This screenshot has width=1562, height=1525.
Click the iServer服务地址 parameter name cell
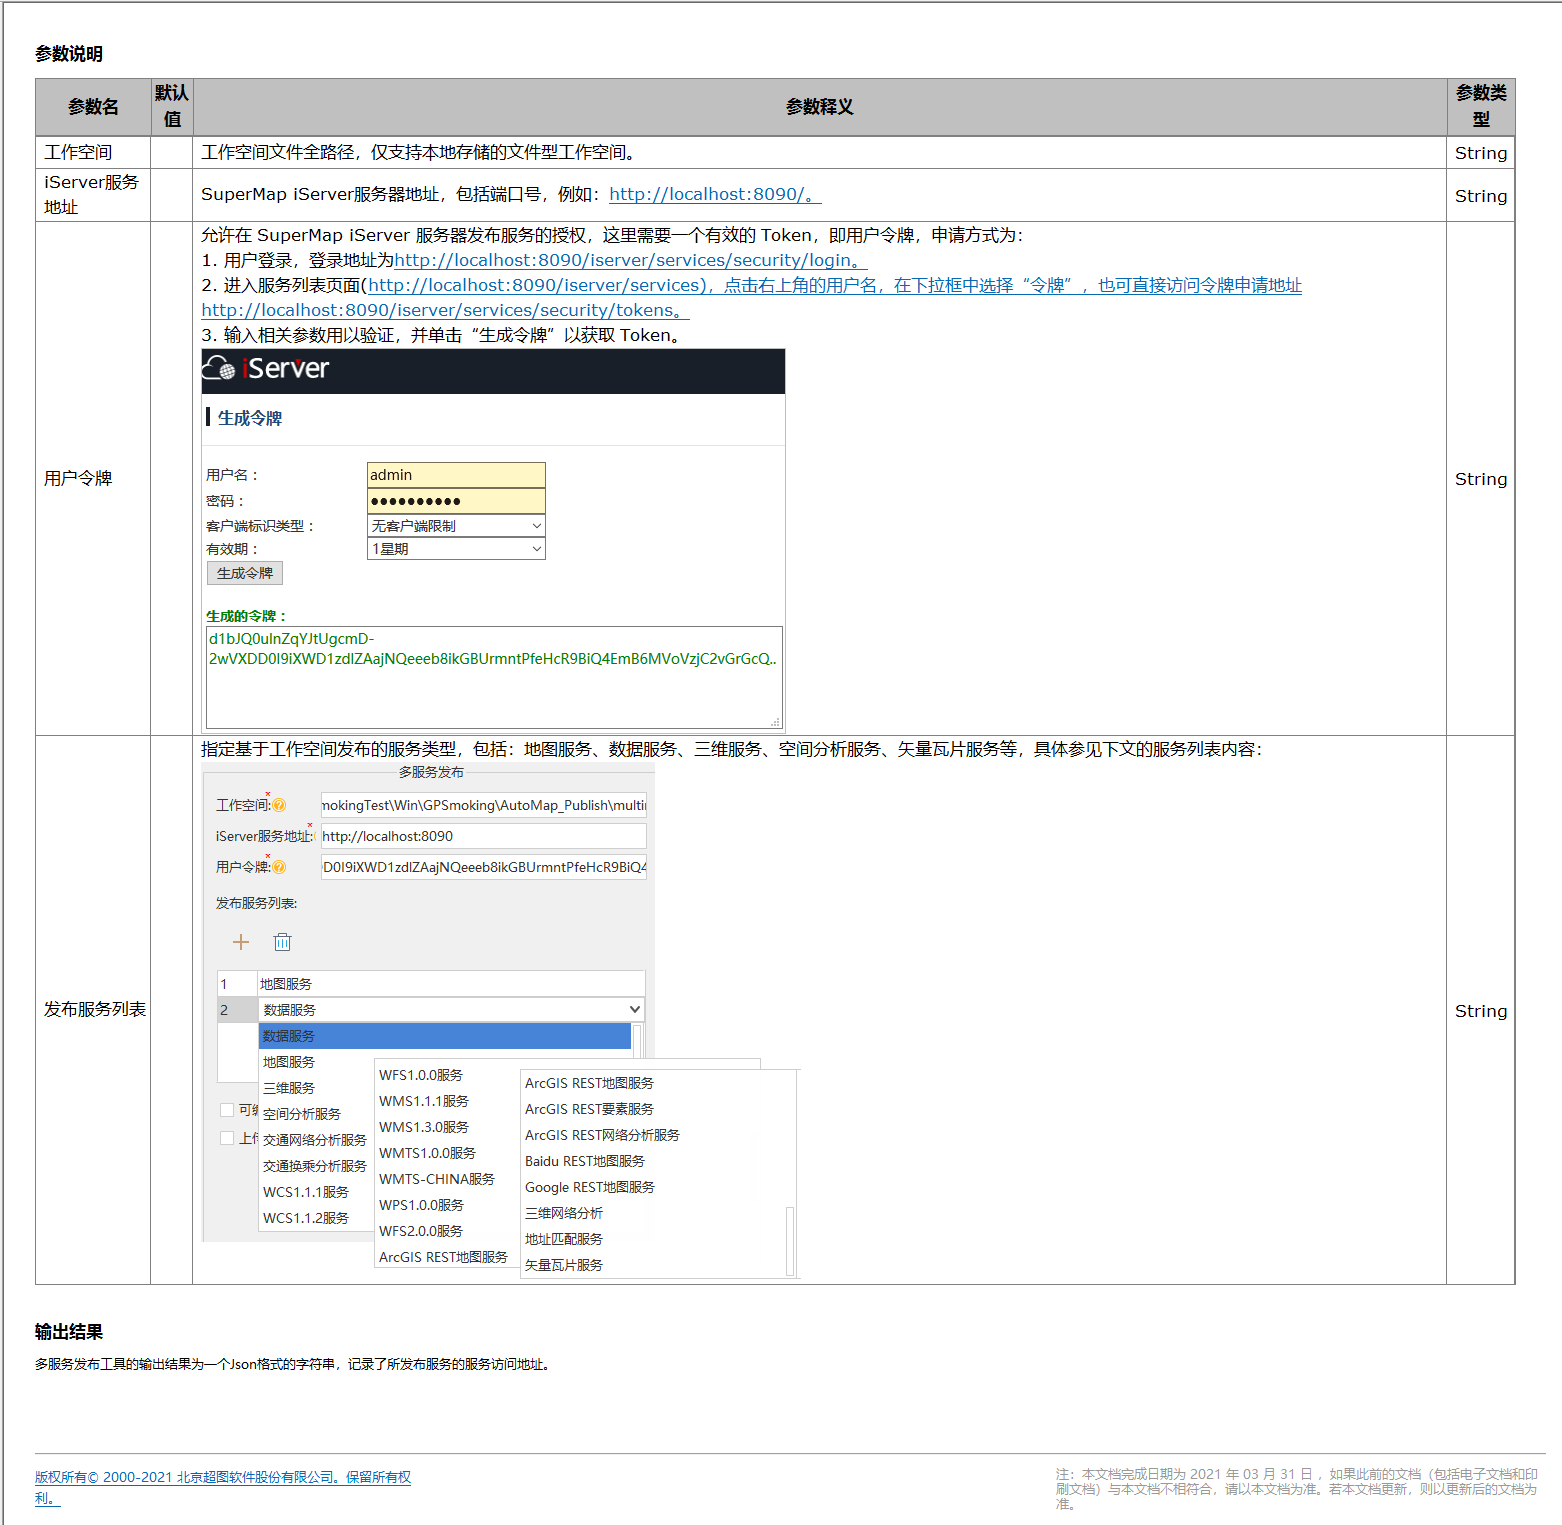(x=91, y=195)
